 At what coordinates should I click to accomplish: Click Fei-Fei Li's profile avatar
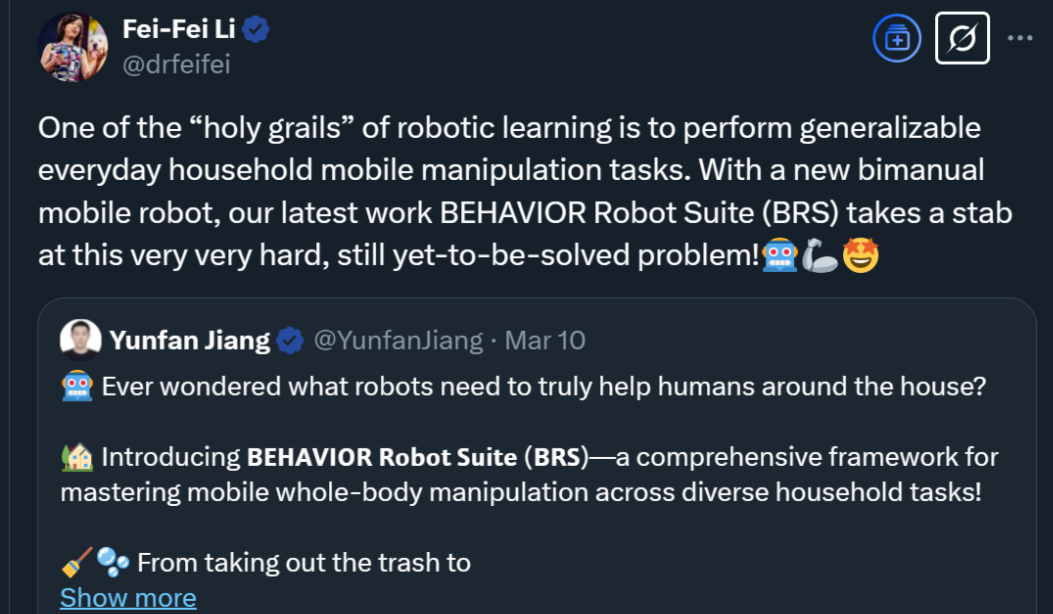pyautogui.click(x=72, y=47)
